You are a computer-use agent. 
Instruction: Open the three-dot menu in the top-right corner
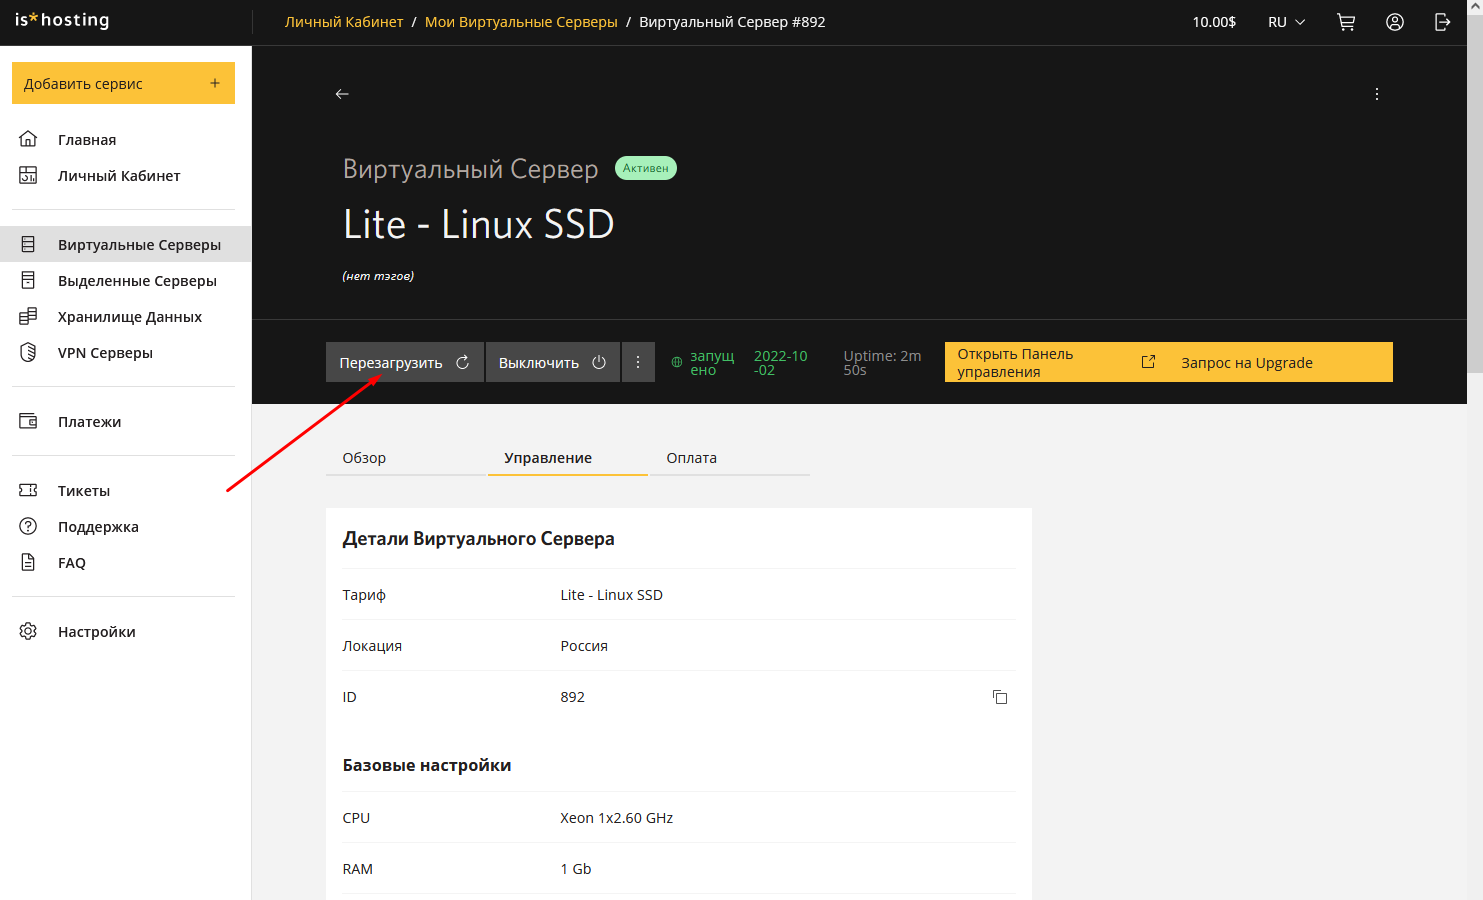tap(1377, 93)
